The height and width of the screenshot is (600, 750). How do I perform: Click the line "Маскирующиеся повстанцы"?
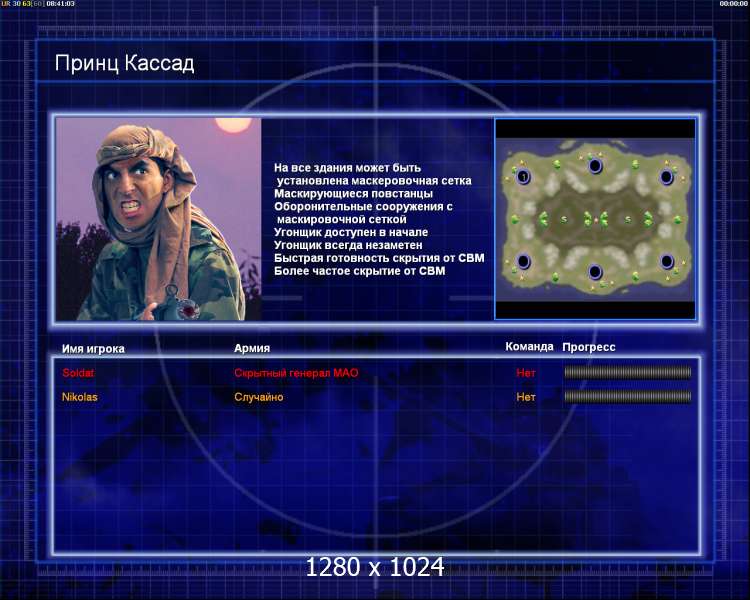[353, 194]
